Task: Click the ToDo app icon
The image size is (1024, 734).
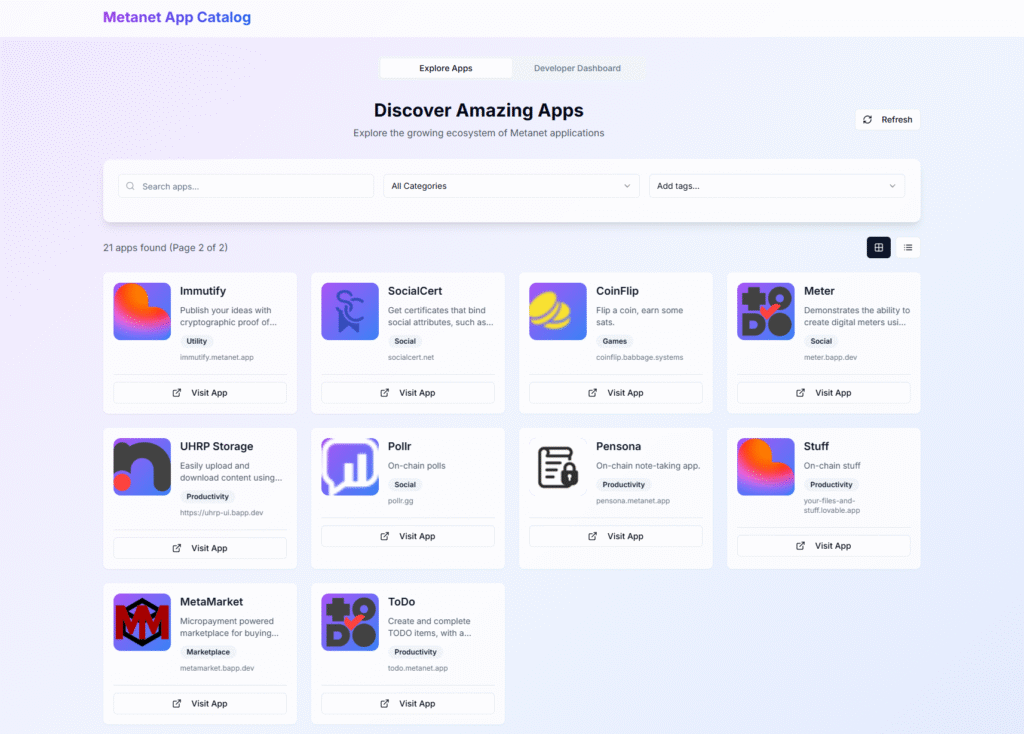Action: (350, 622)
